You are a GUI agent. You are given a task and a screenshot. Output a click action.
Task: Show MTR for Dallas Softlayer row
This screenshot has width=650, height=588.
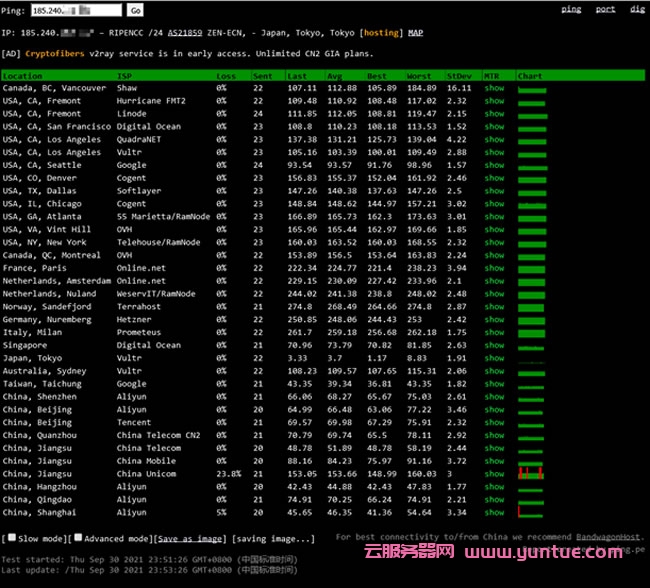(494, 191)
